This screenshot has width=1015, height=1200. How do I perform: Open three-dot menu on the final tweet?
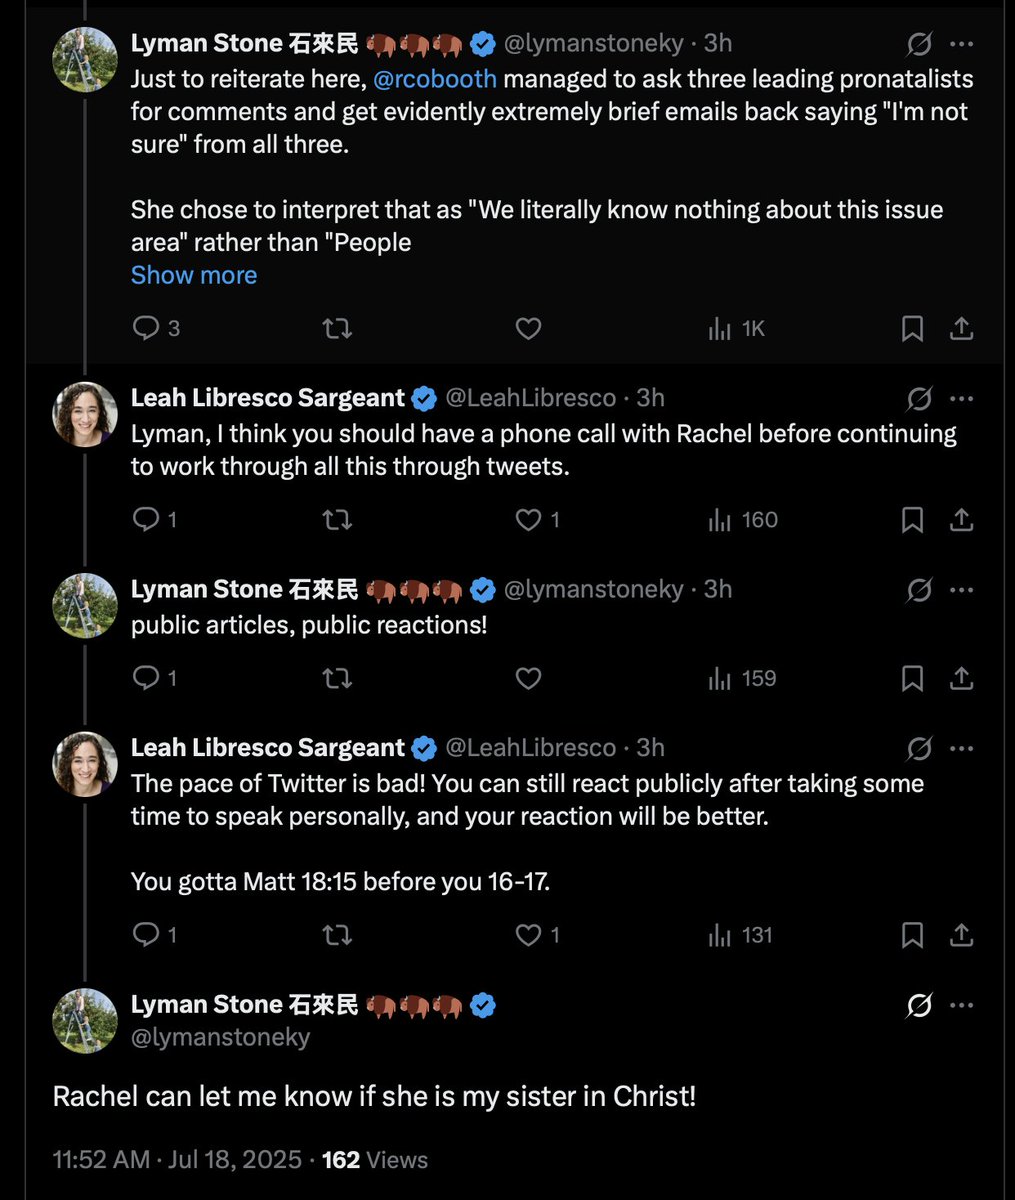(961, 1006)
